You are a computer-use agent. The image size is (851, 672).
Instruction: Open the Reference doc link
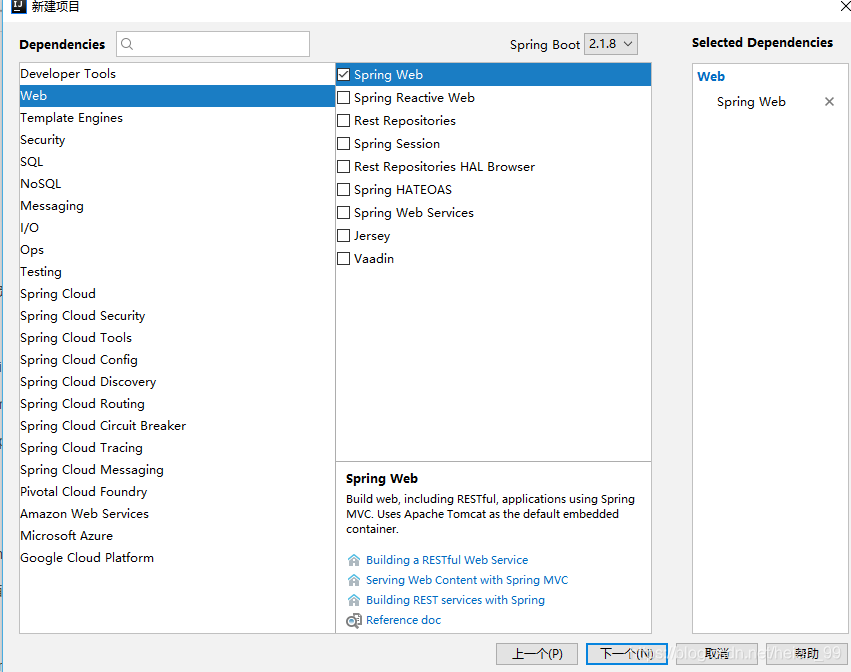pyautogui.click(x=403, y=620)
